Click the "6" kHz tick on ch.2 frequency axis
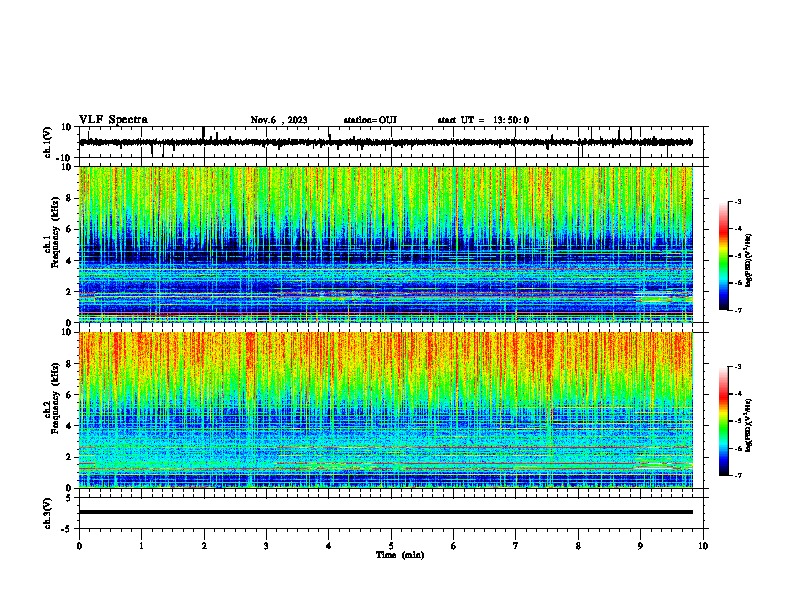 69,395
